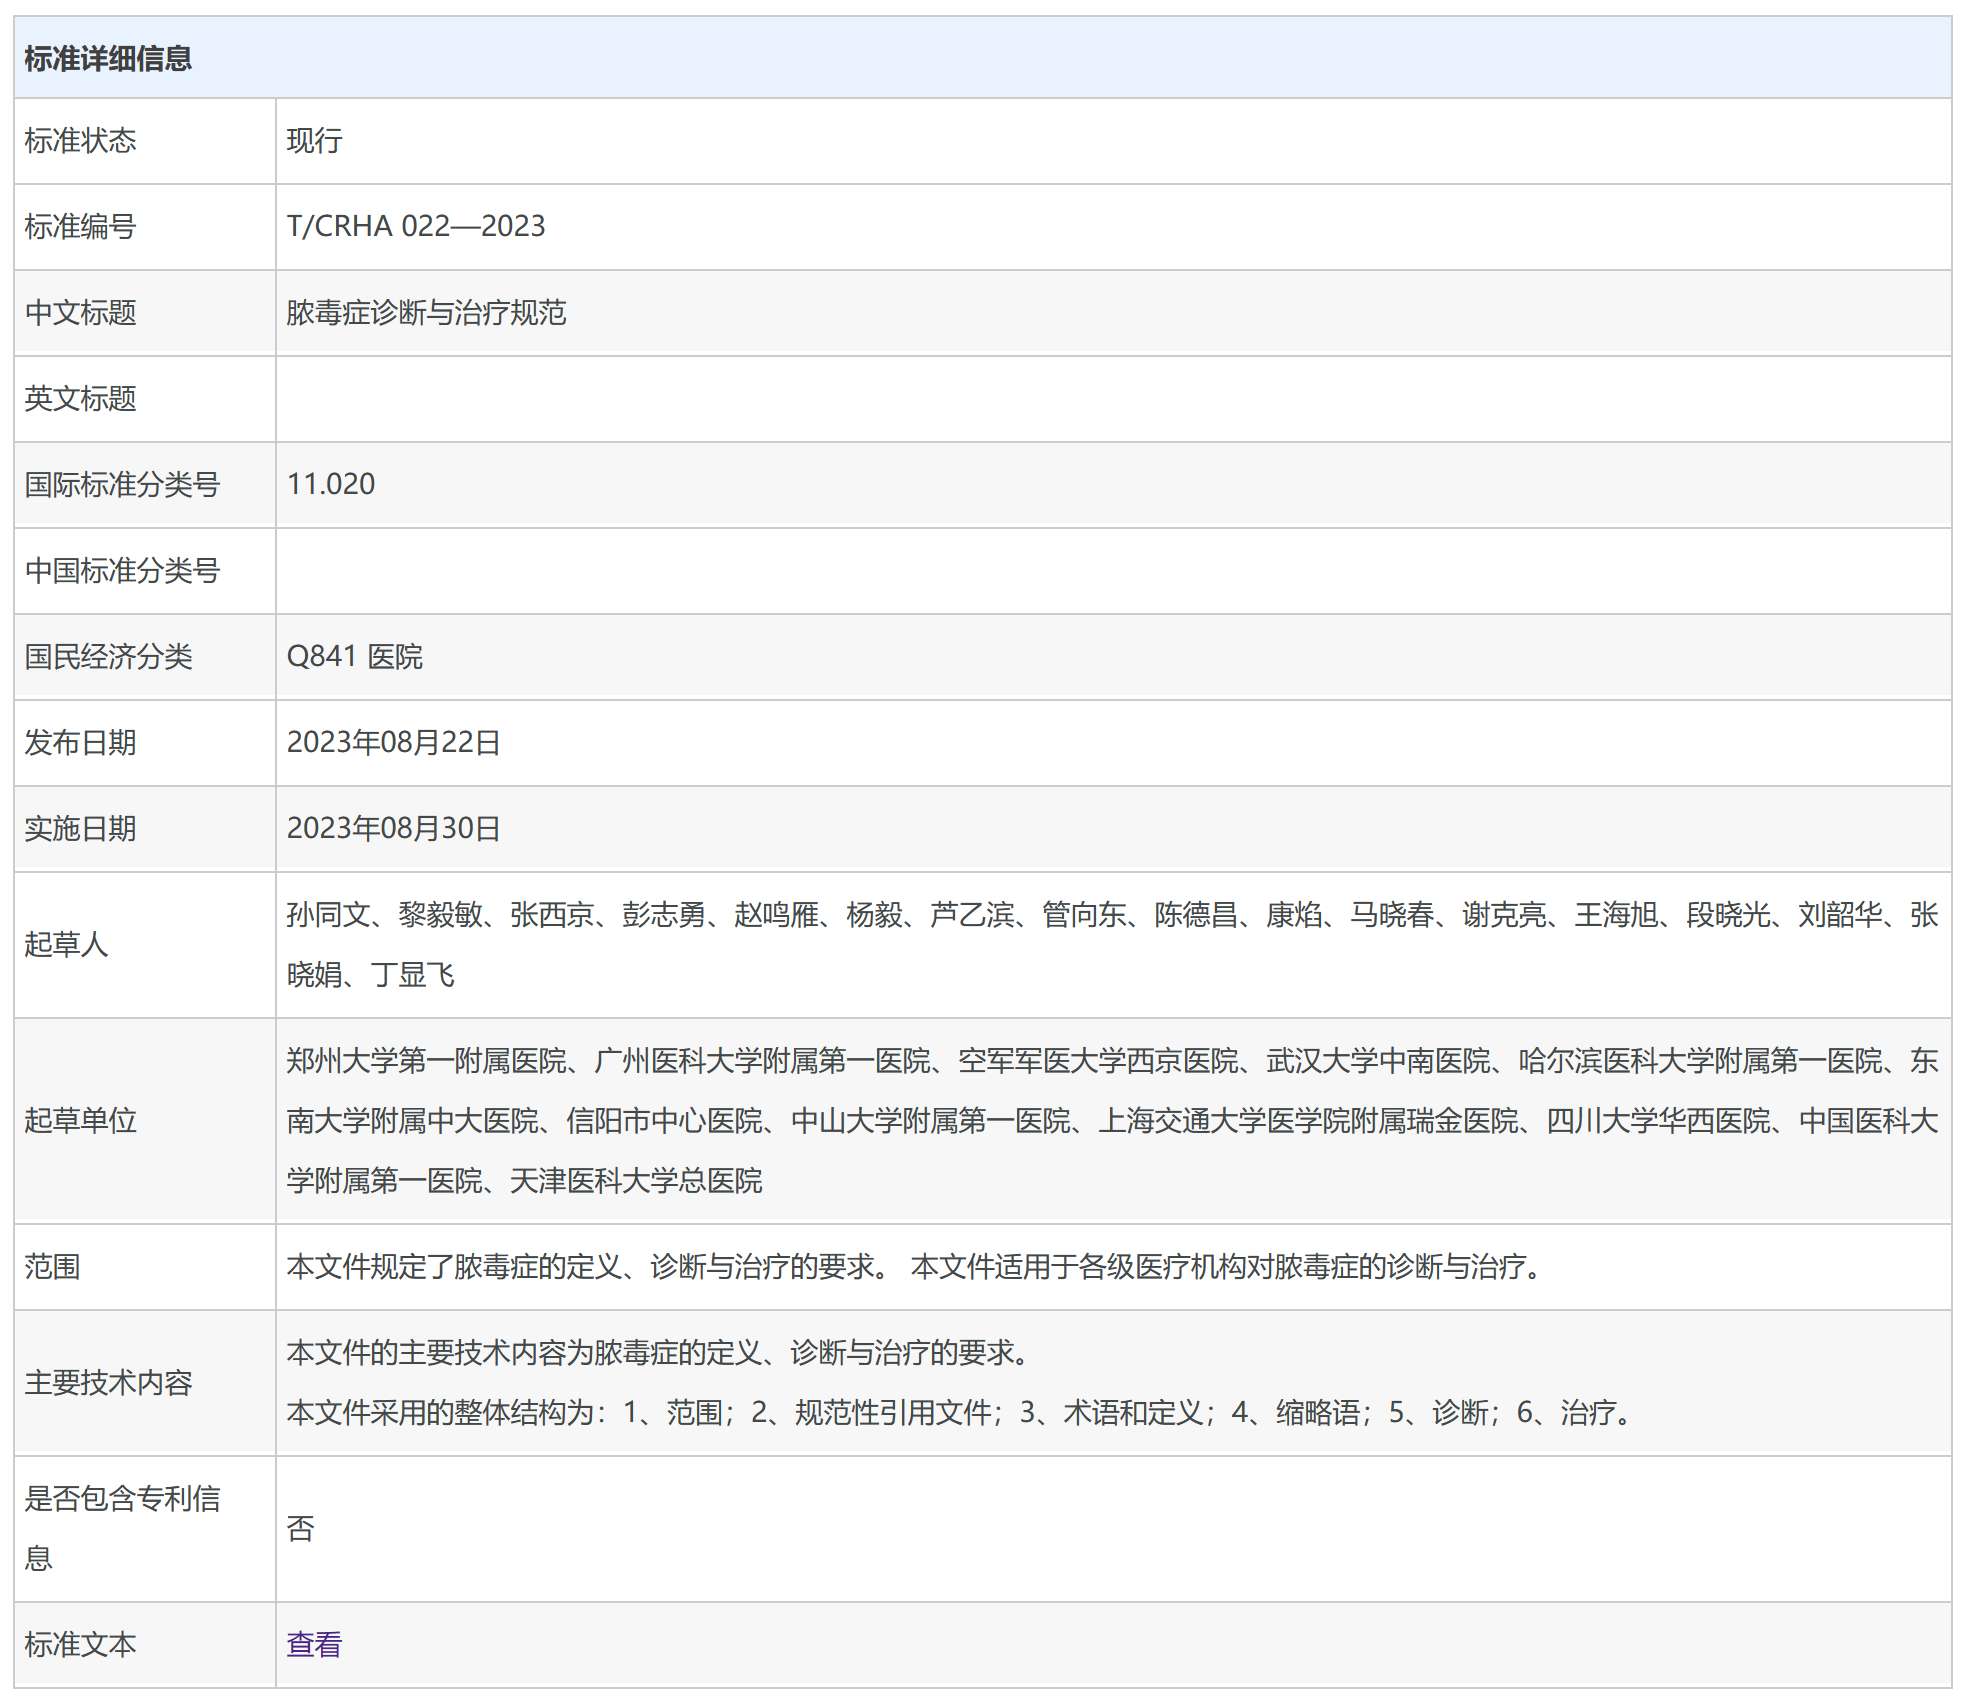Screen dimensions: 1968x1701
Task: Click the 中国标准分类号 row label
Action: [x=122, y=571]
